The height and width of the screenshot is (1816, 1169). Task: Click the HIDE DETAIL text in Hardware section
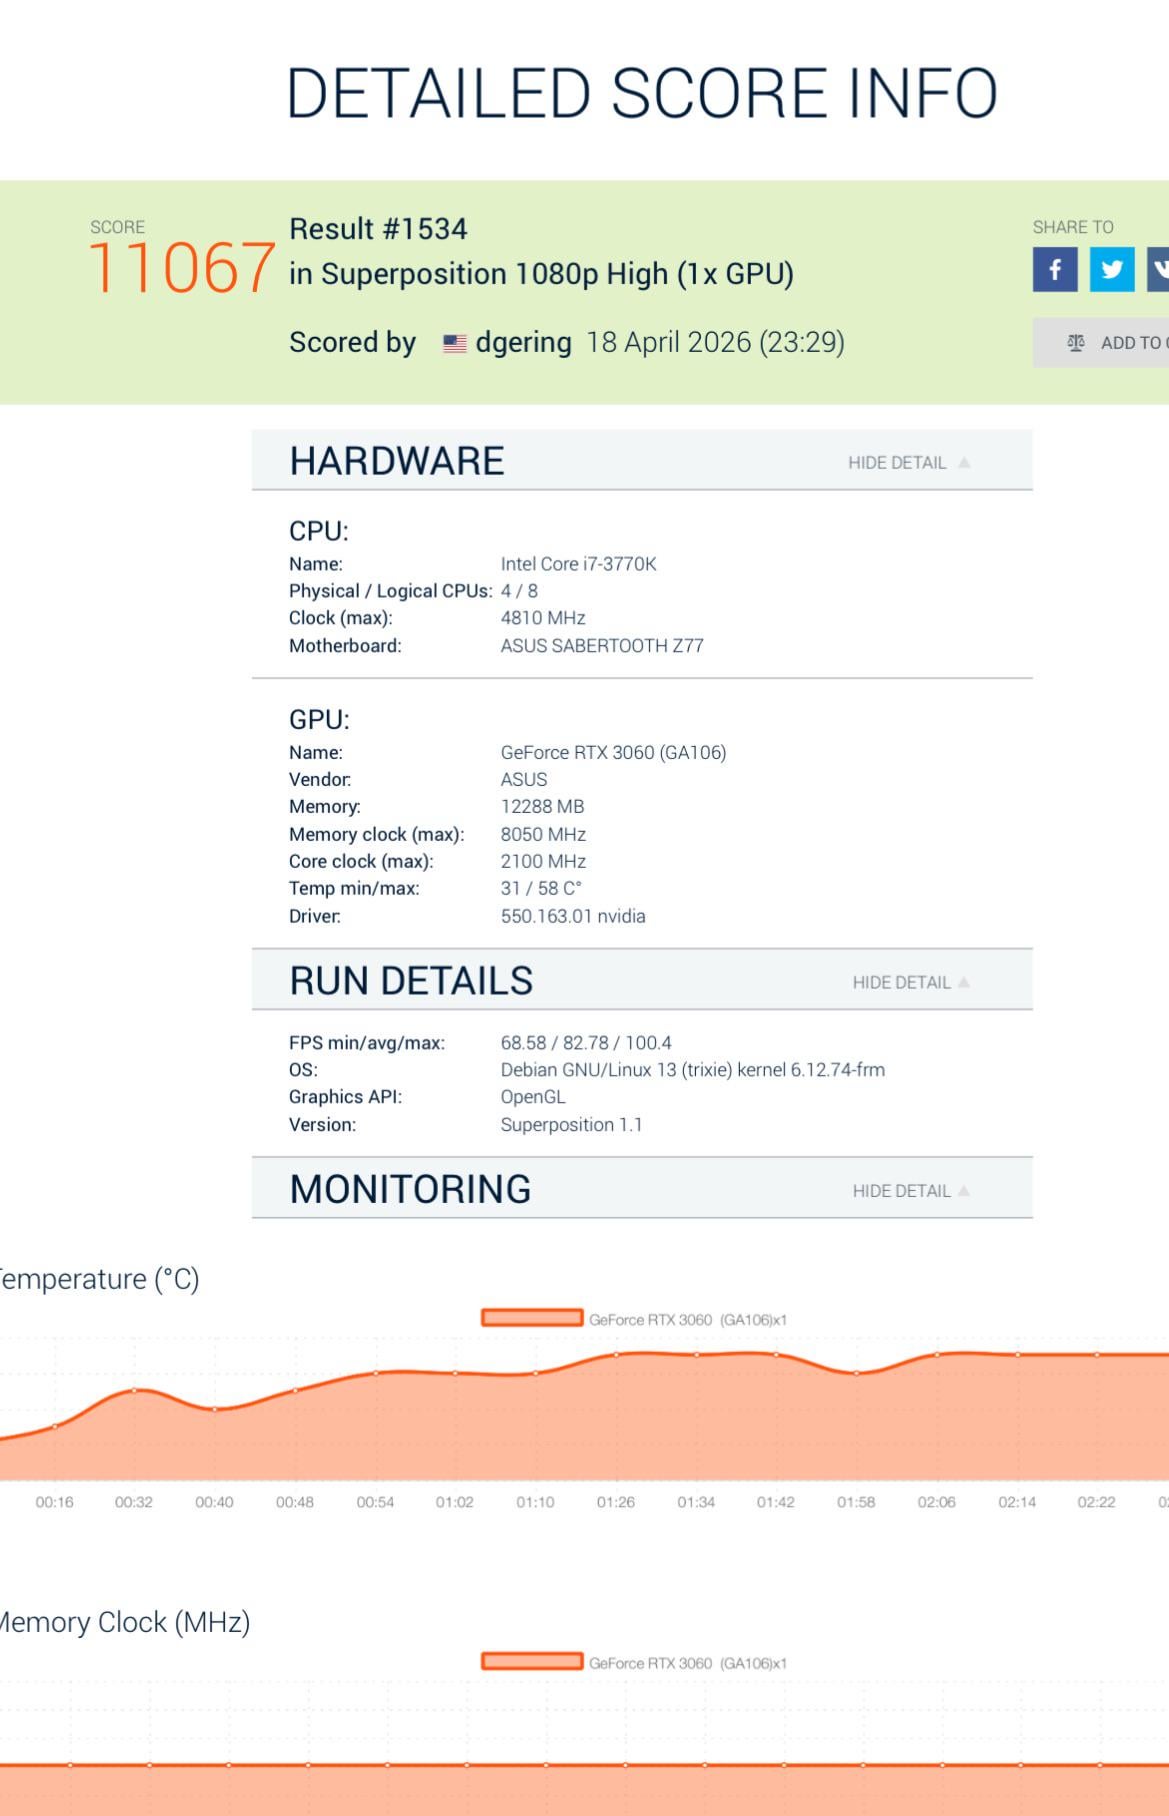pyautogui.click(x=897, y=462)
